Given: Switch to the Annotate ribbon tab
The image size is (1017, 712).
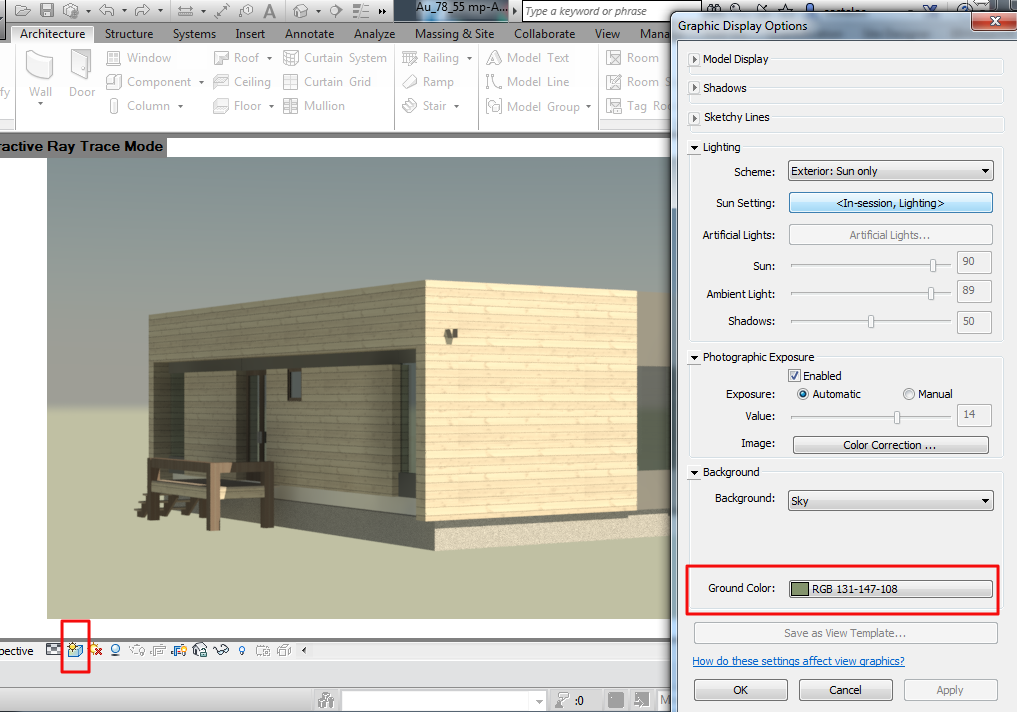Looking at the screenshot, I should [x=309, y=33].
